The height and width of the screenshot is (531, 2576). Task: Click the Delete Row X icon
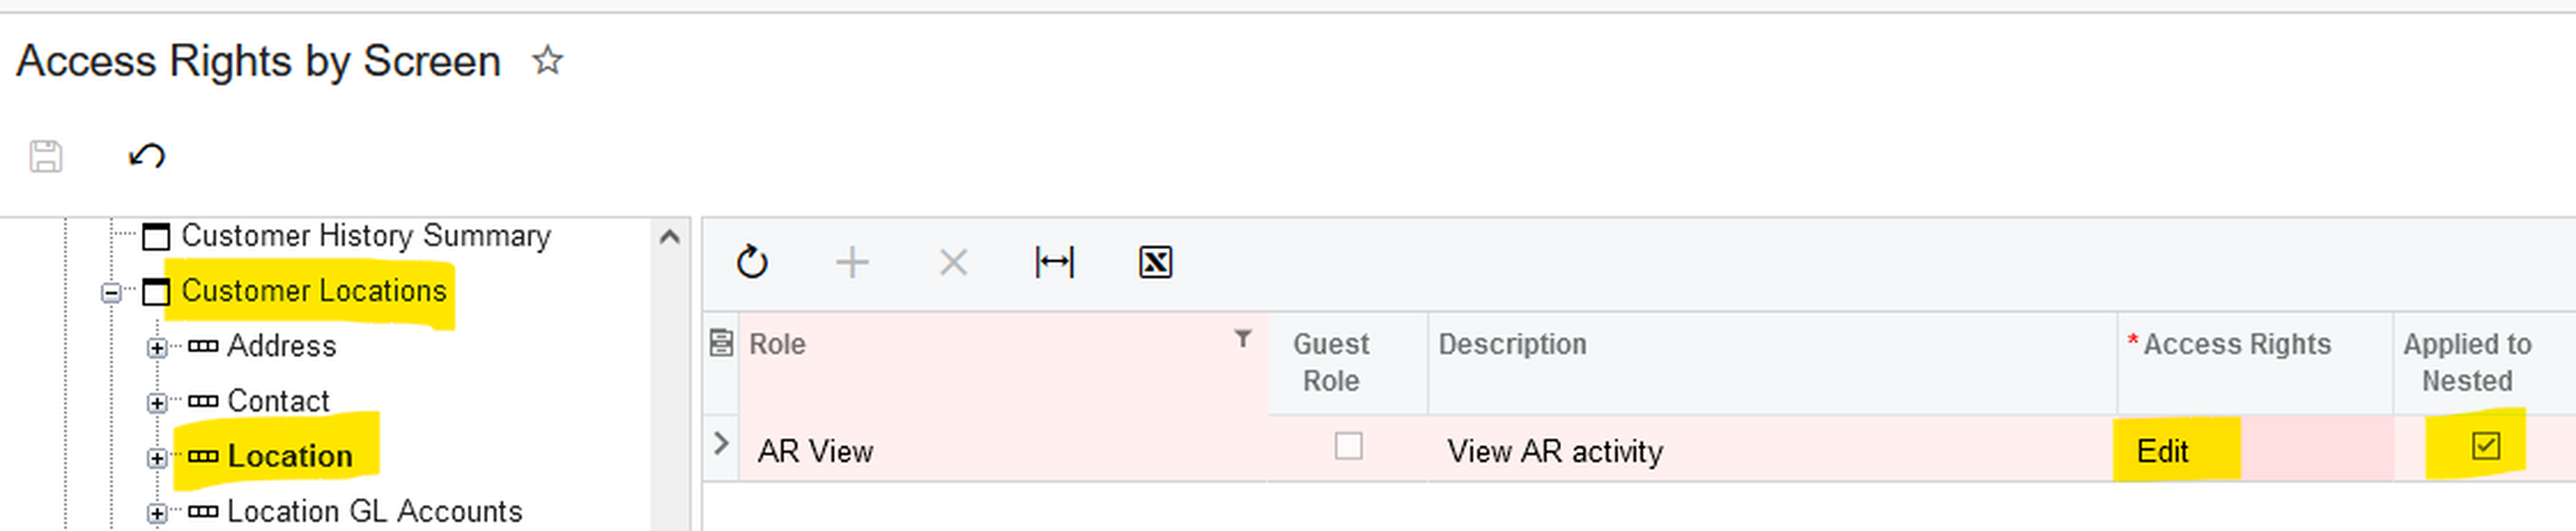tap(953, 263)
